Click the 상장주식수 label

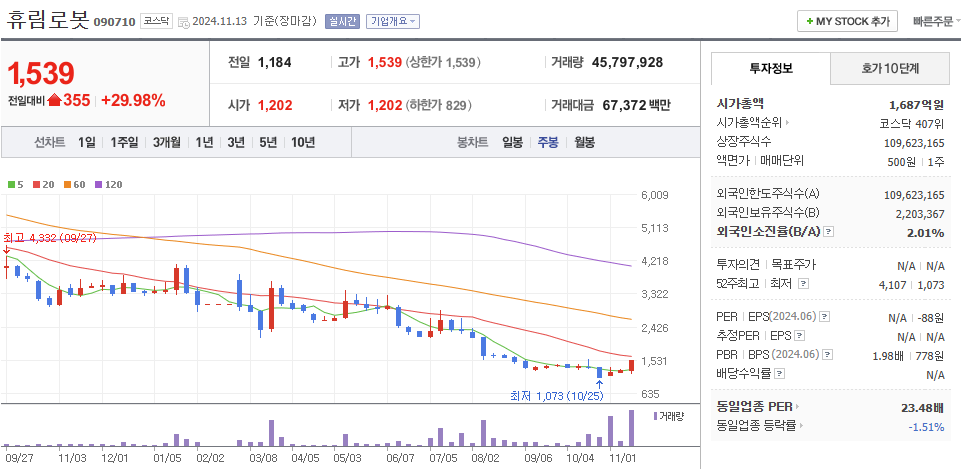pos(744,141)
